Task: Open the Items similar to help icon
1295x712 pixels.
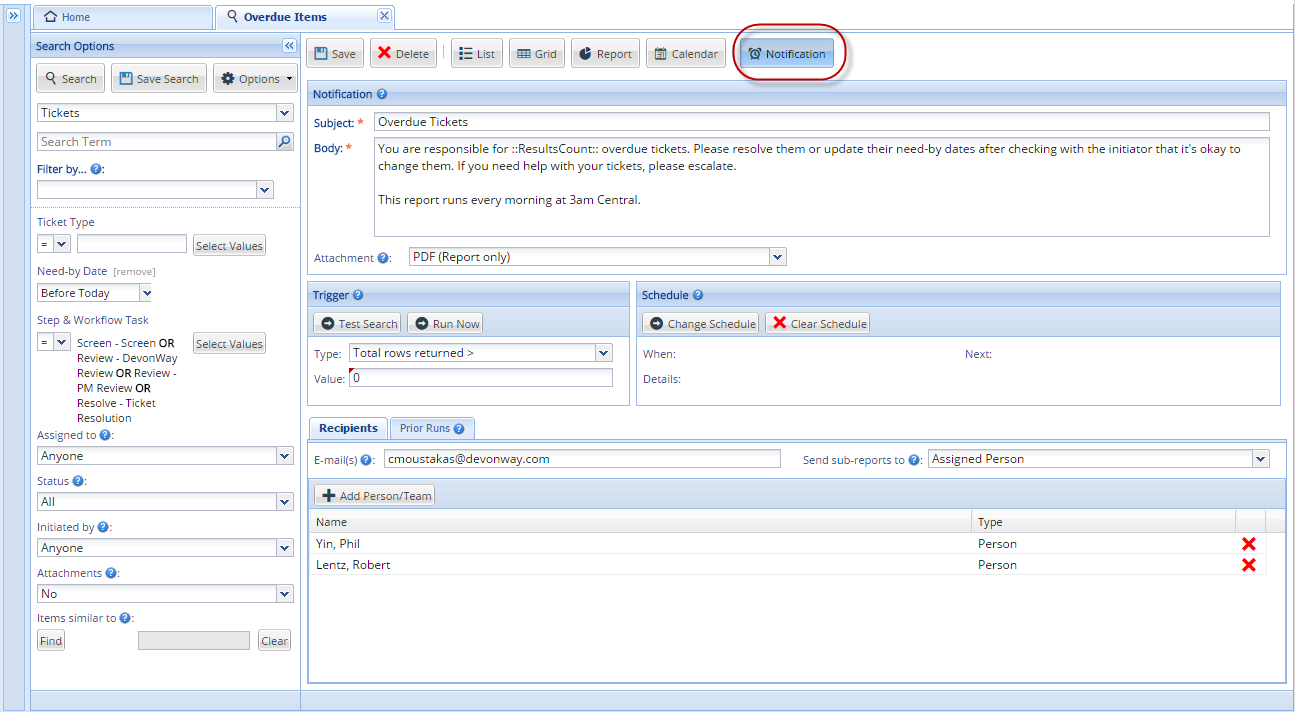Action: [125, 618]
